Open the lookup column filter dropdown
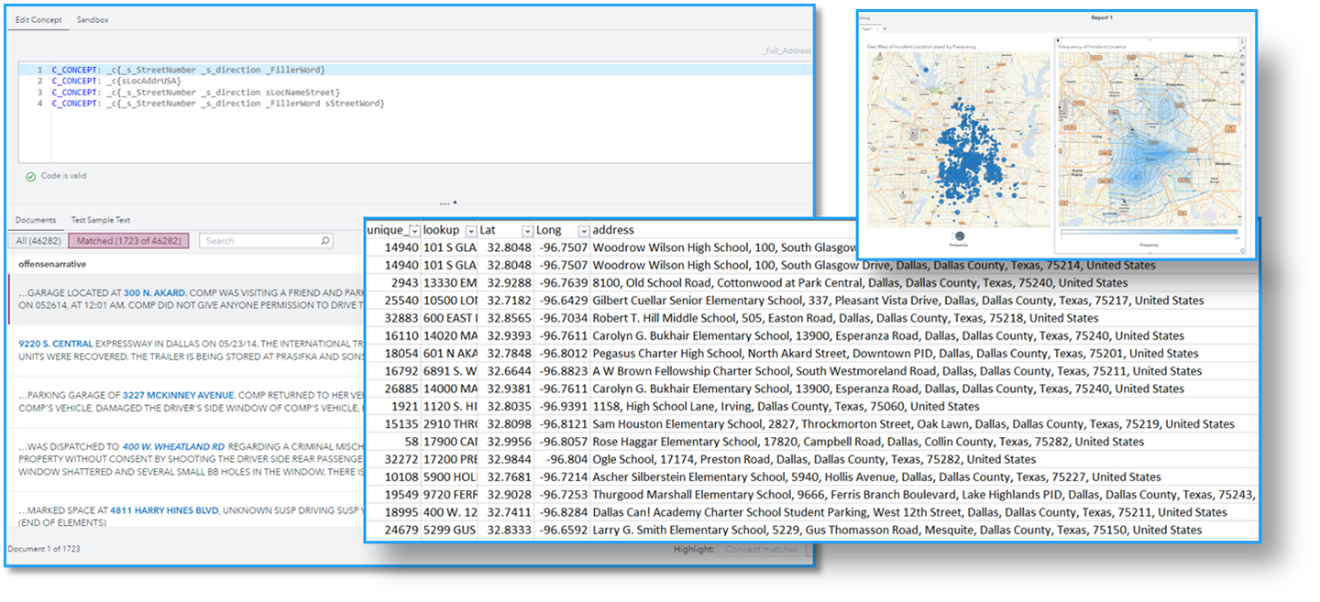The height and width of the screenshot is (602, 1320). [470, 231]
